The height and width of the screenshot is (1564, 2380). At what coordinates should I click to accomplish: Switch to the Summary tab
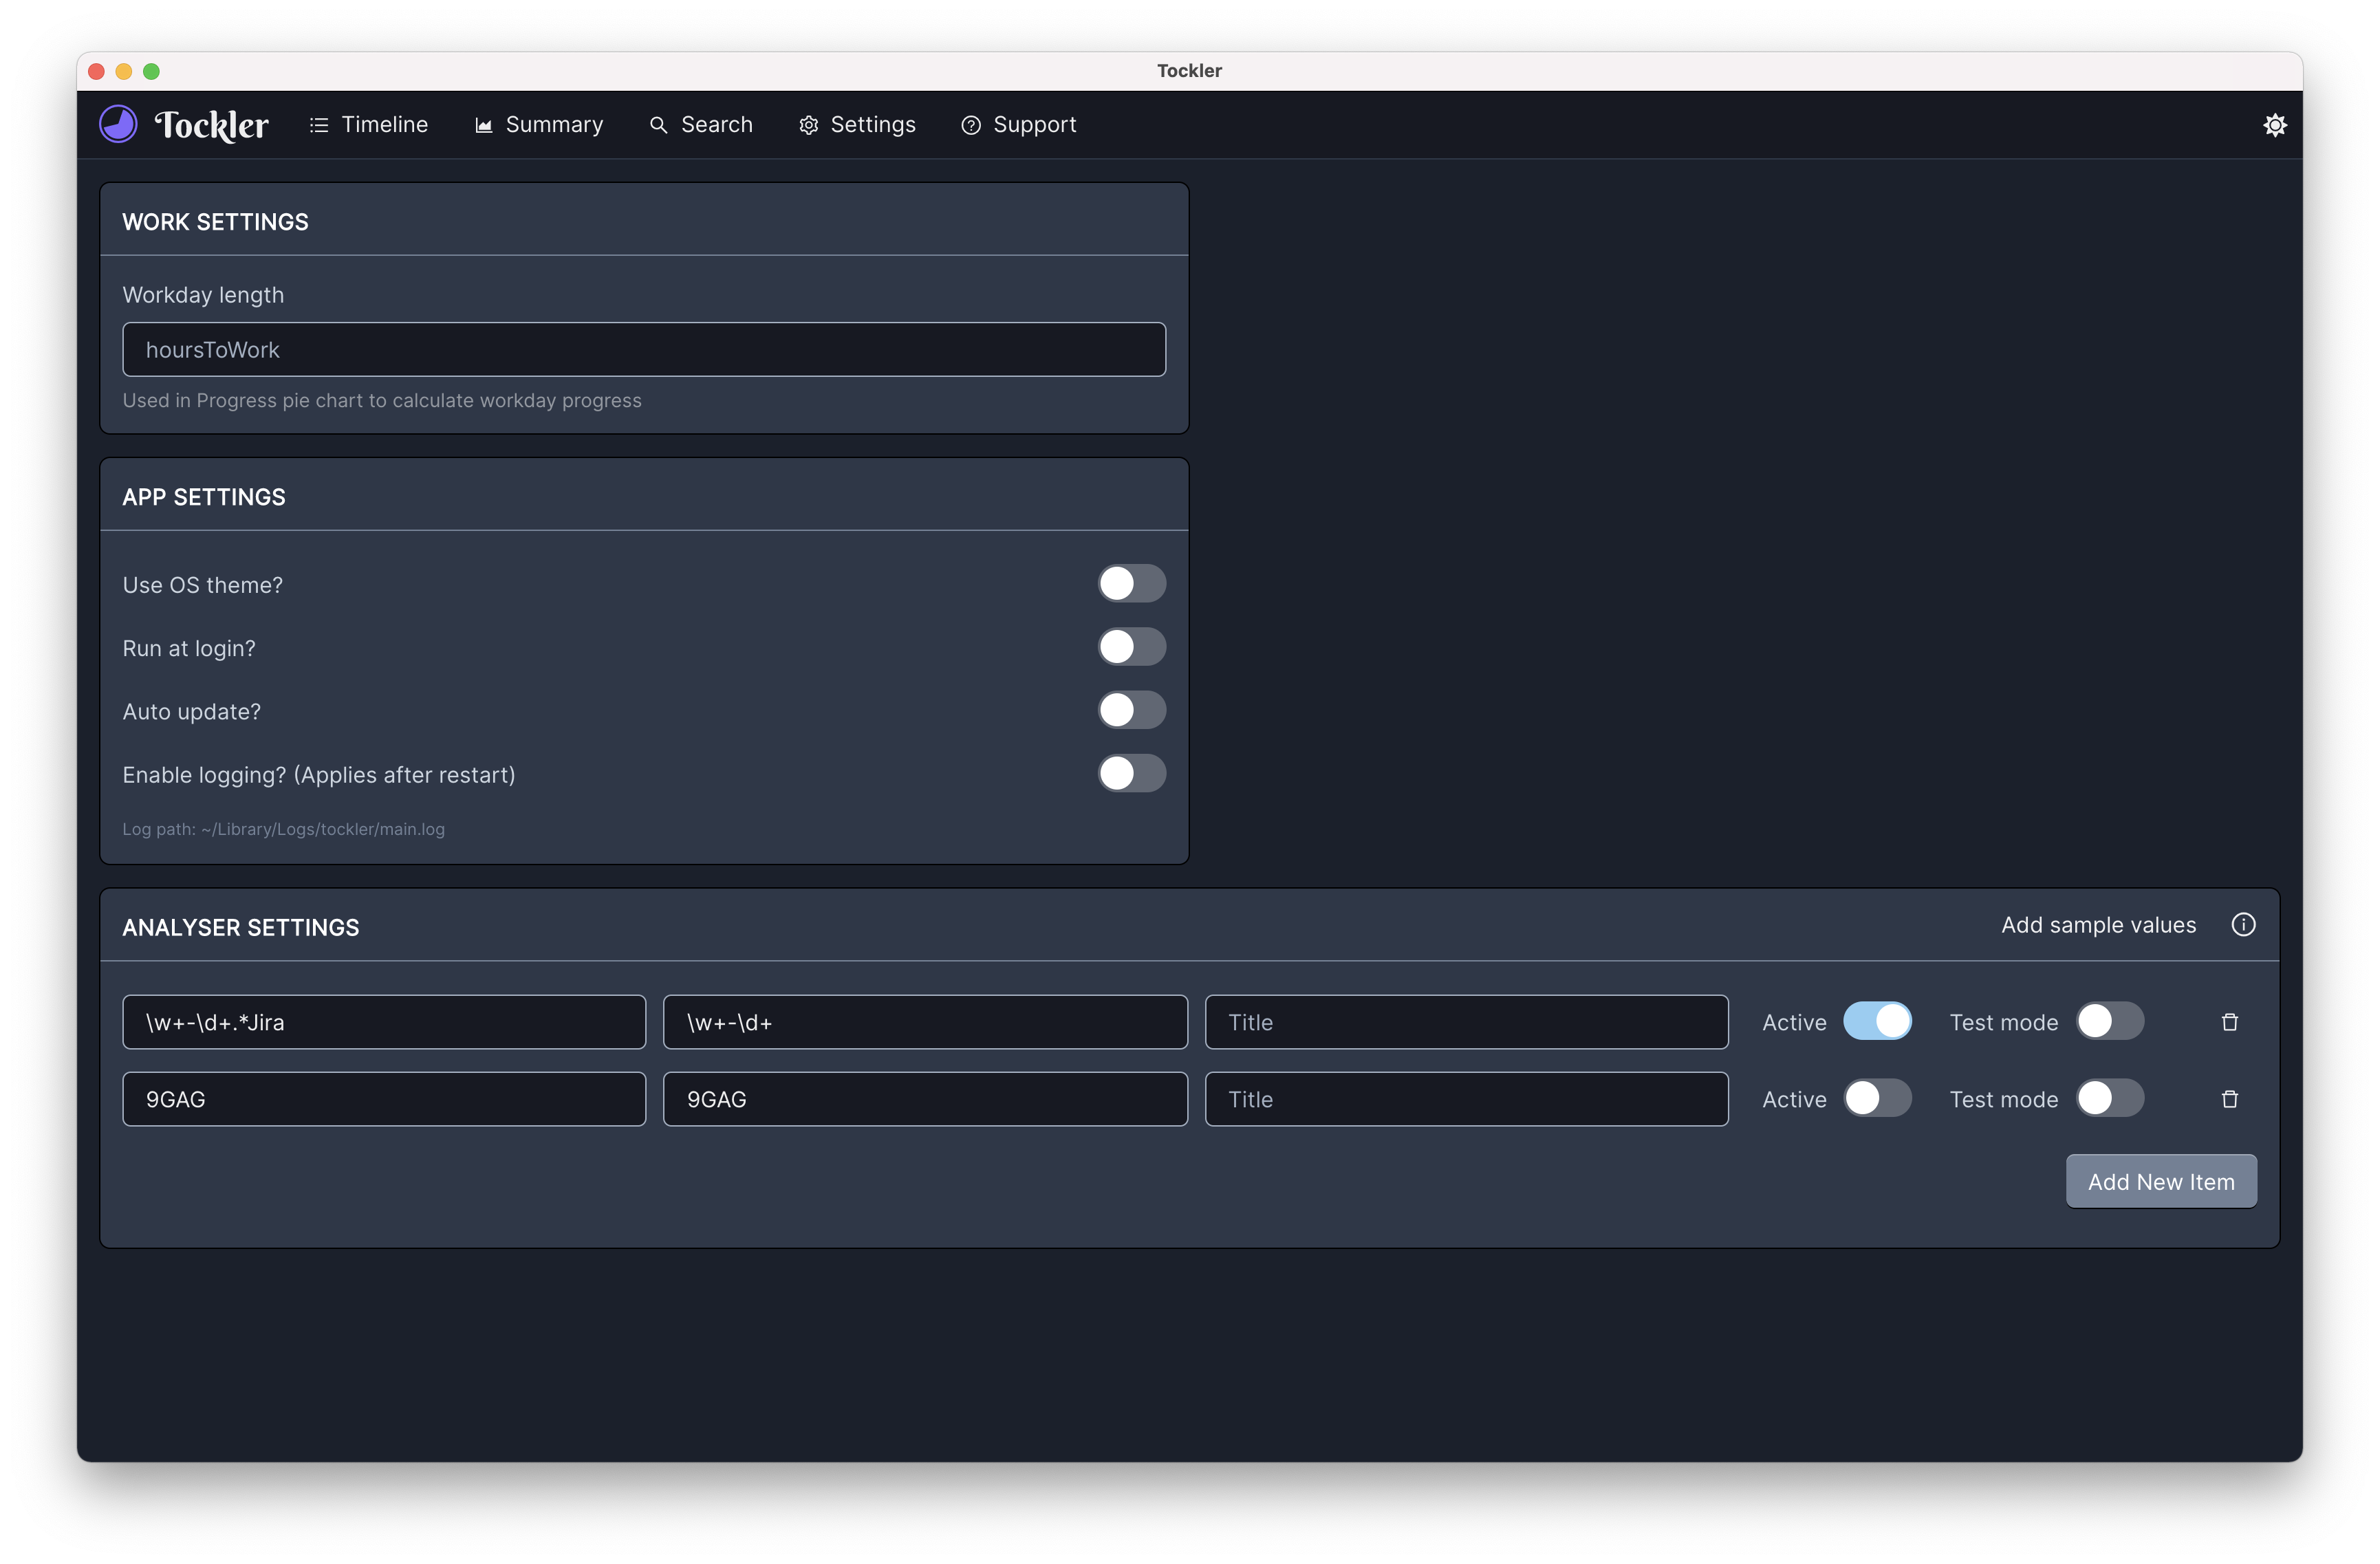(x=539, y=125)
